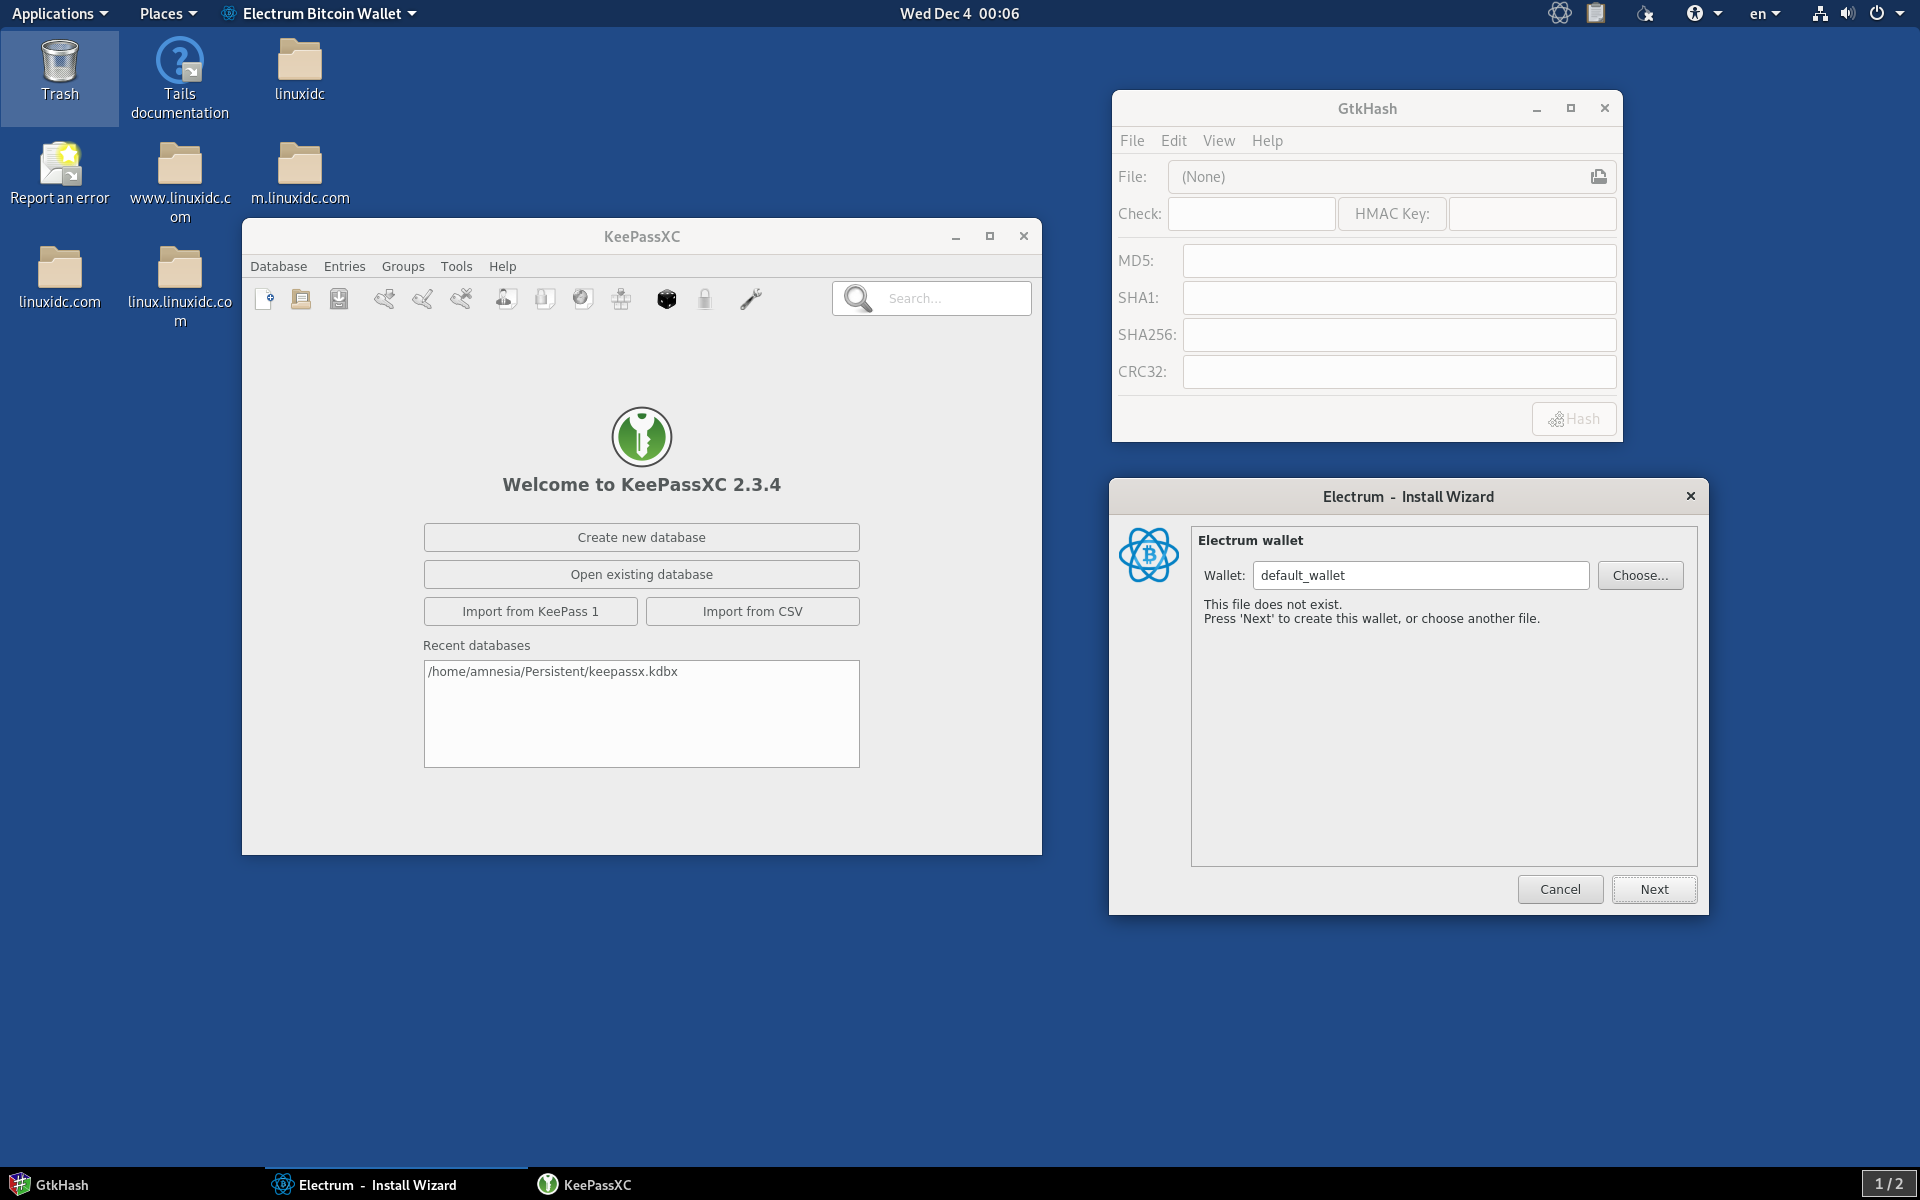Click Create new database button
Viewport: 1920px width, 1200px height.
(x=641, y=538)
